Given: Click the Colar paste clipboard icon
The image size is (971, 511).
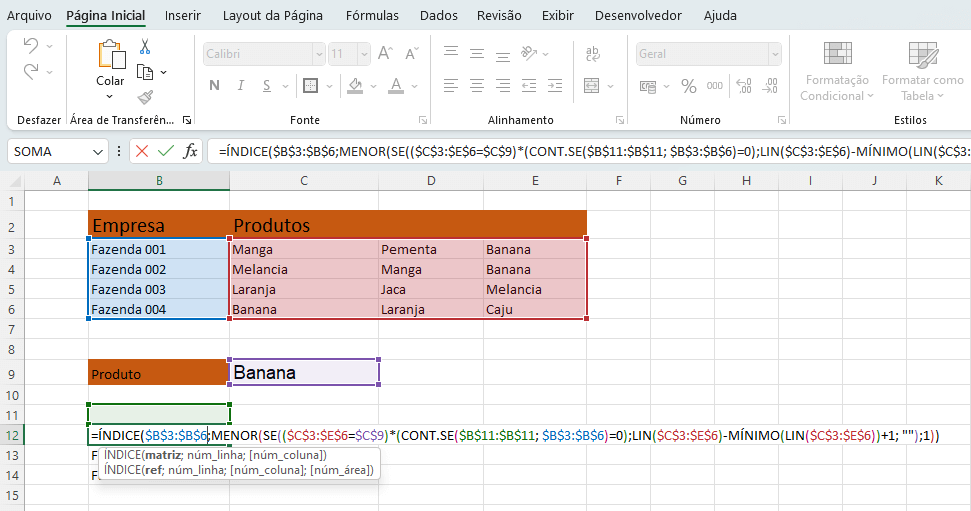Looking at the screenshot, I should pos(111,54).
